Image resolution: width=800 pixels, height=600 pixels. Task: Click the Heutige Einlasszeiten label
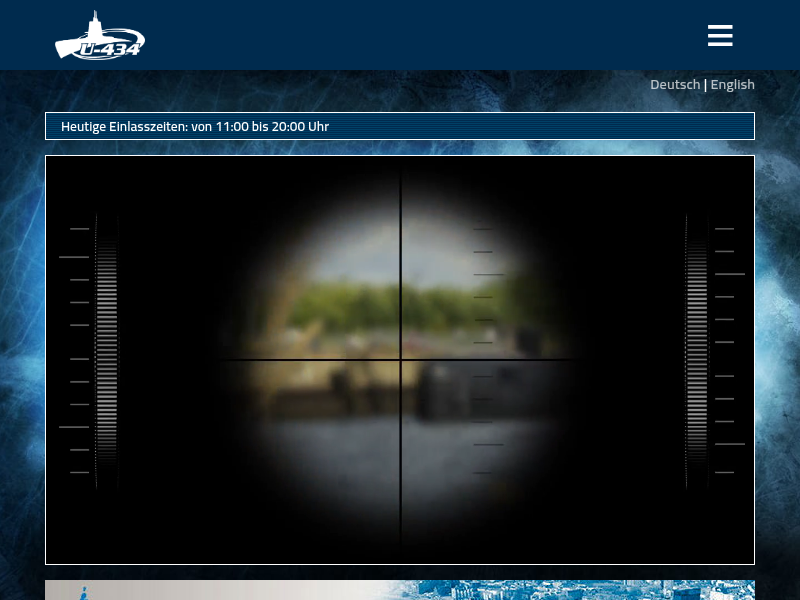point(124,127)
